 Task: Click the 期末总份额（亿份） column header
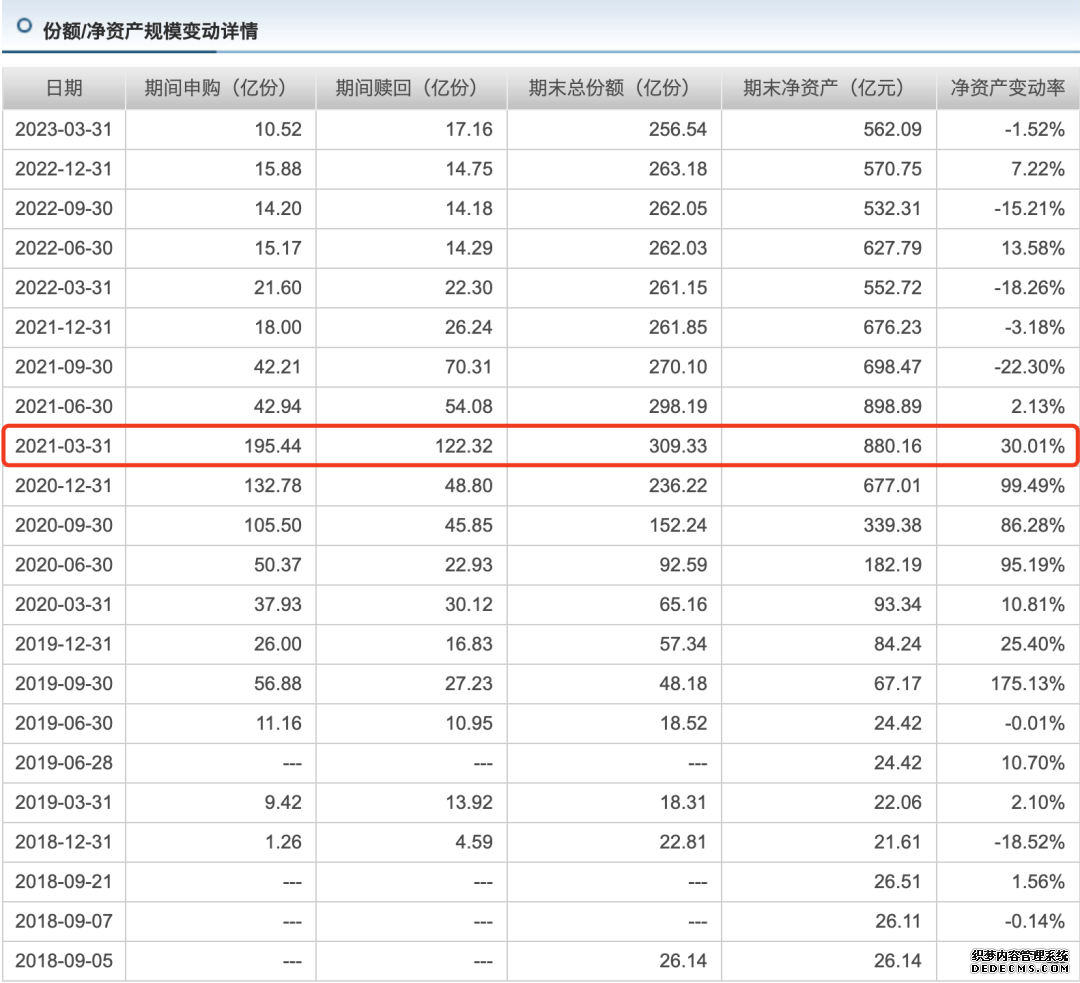tap(614, 88)
